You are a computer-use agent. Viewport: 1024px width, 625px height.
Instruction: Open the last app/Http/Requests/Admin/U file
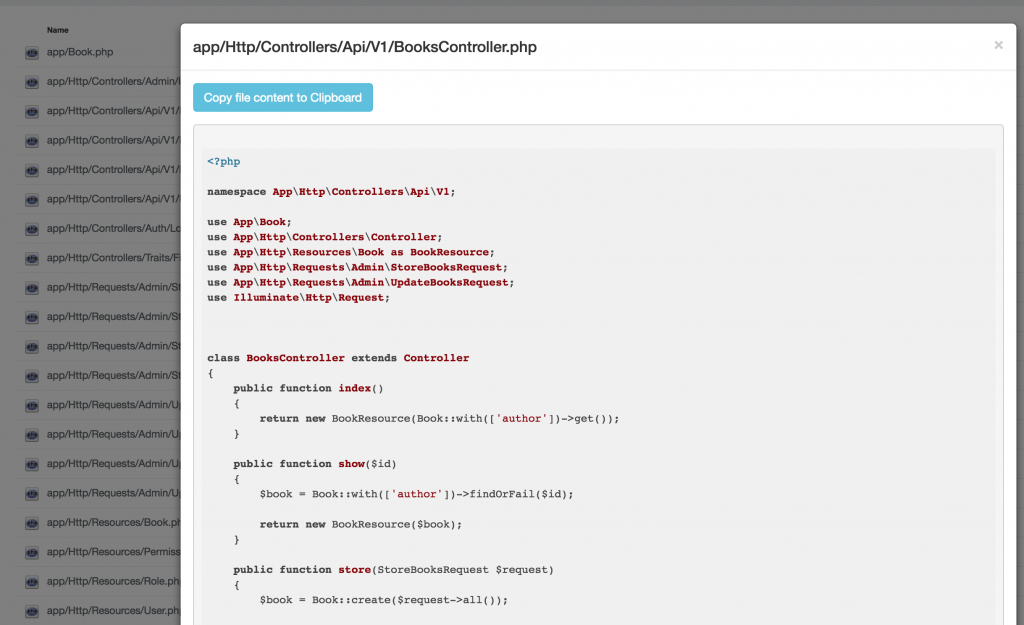(110, 493)
